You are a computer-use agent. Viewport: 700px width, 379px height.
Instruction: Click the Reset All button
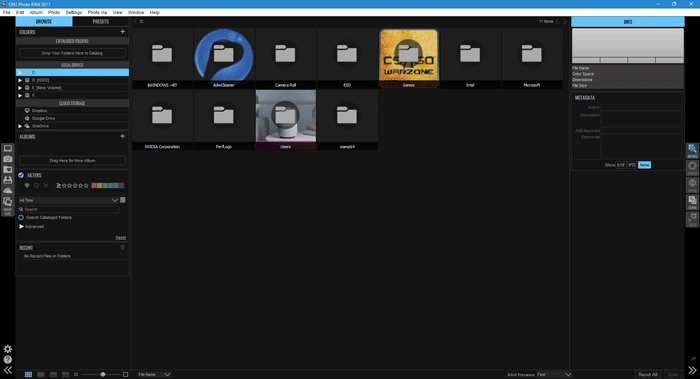648,375
